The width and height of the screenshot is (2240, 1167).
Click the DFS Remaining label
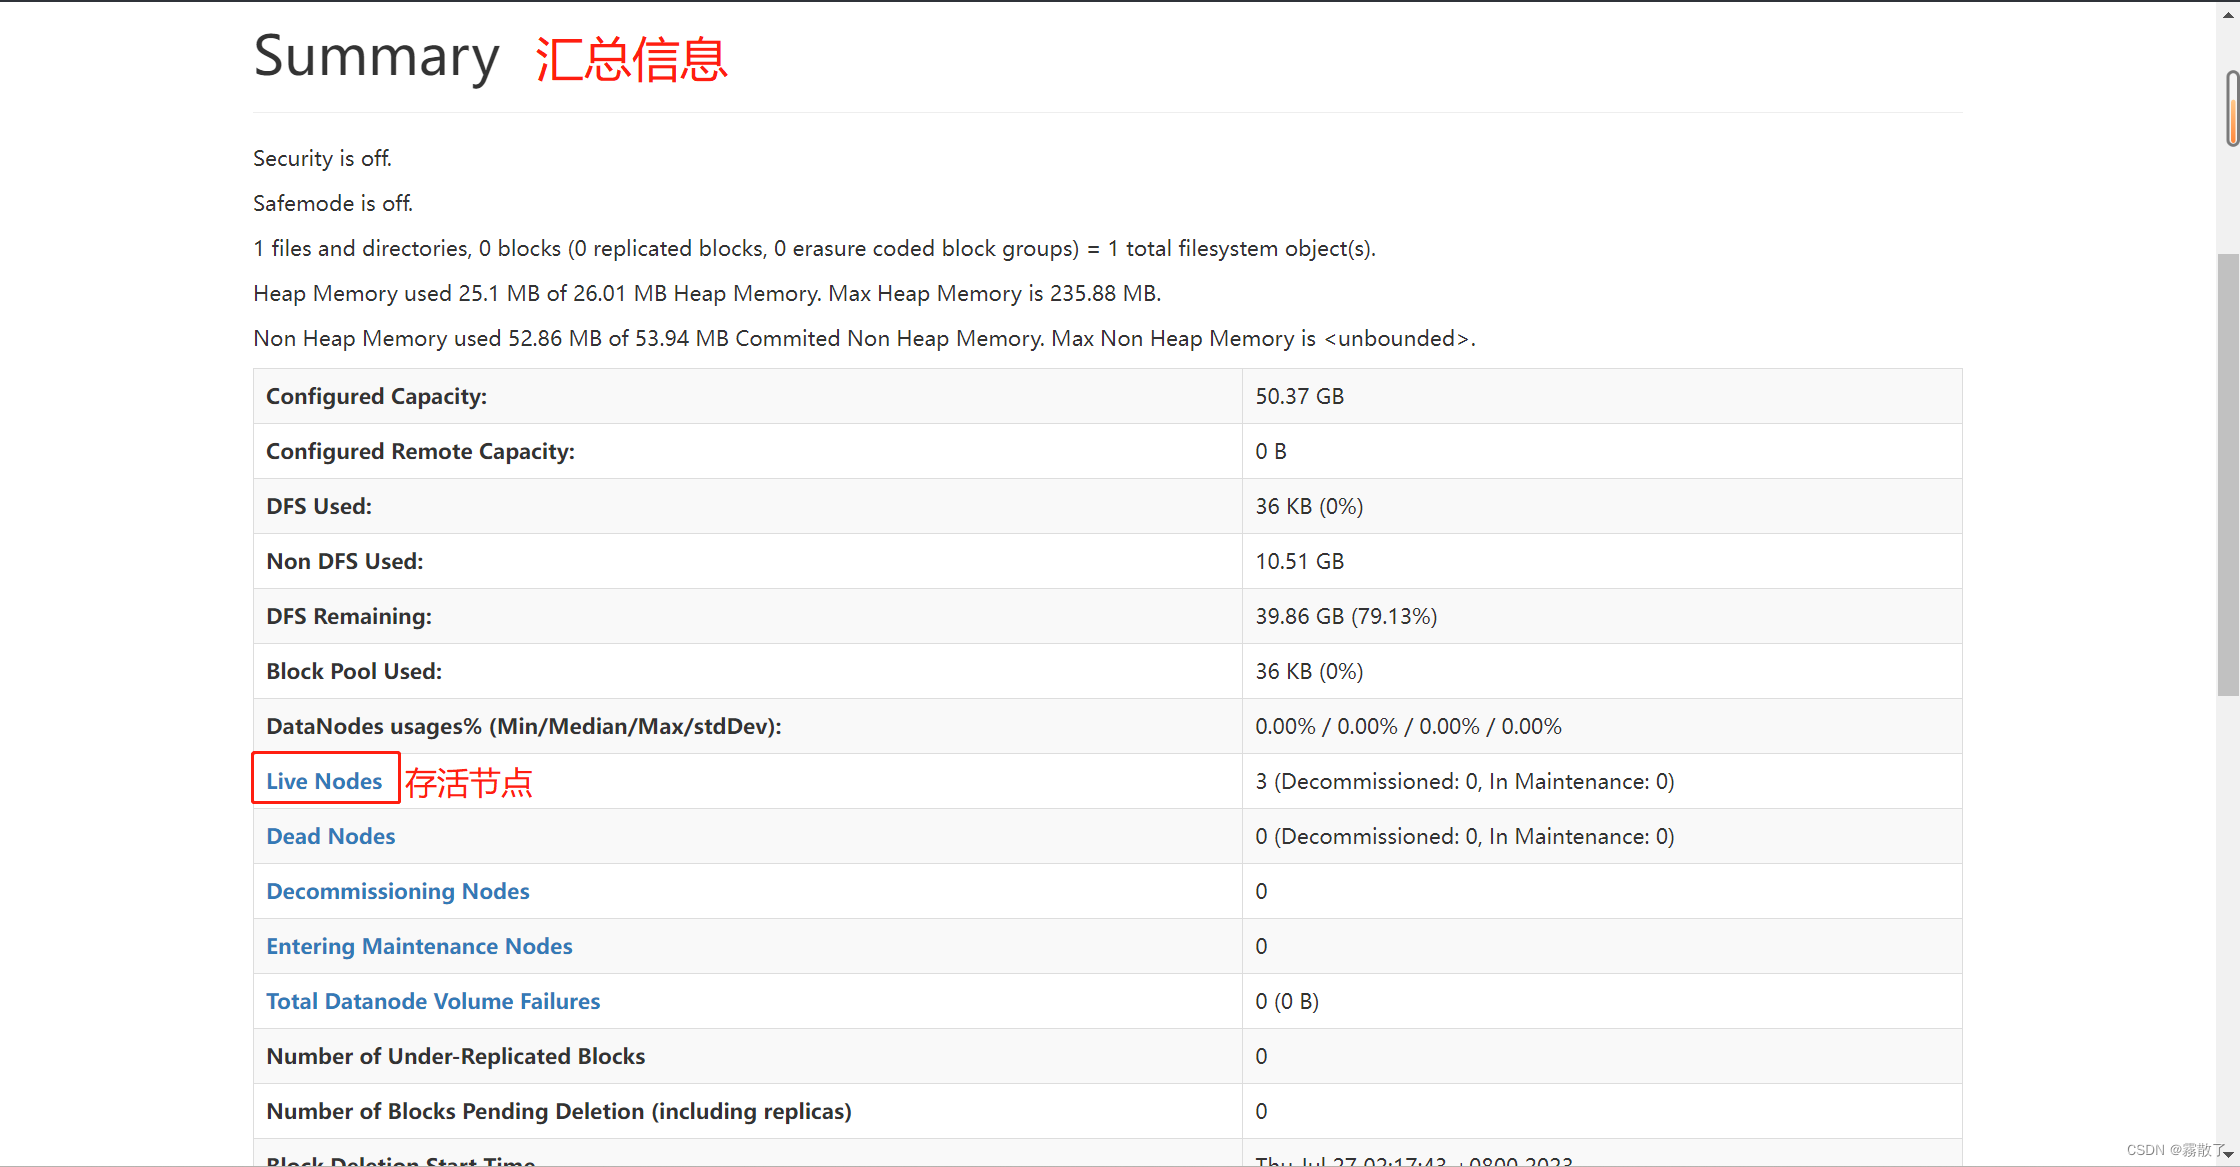tap(348, 616)
